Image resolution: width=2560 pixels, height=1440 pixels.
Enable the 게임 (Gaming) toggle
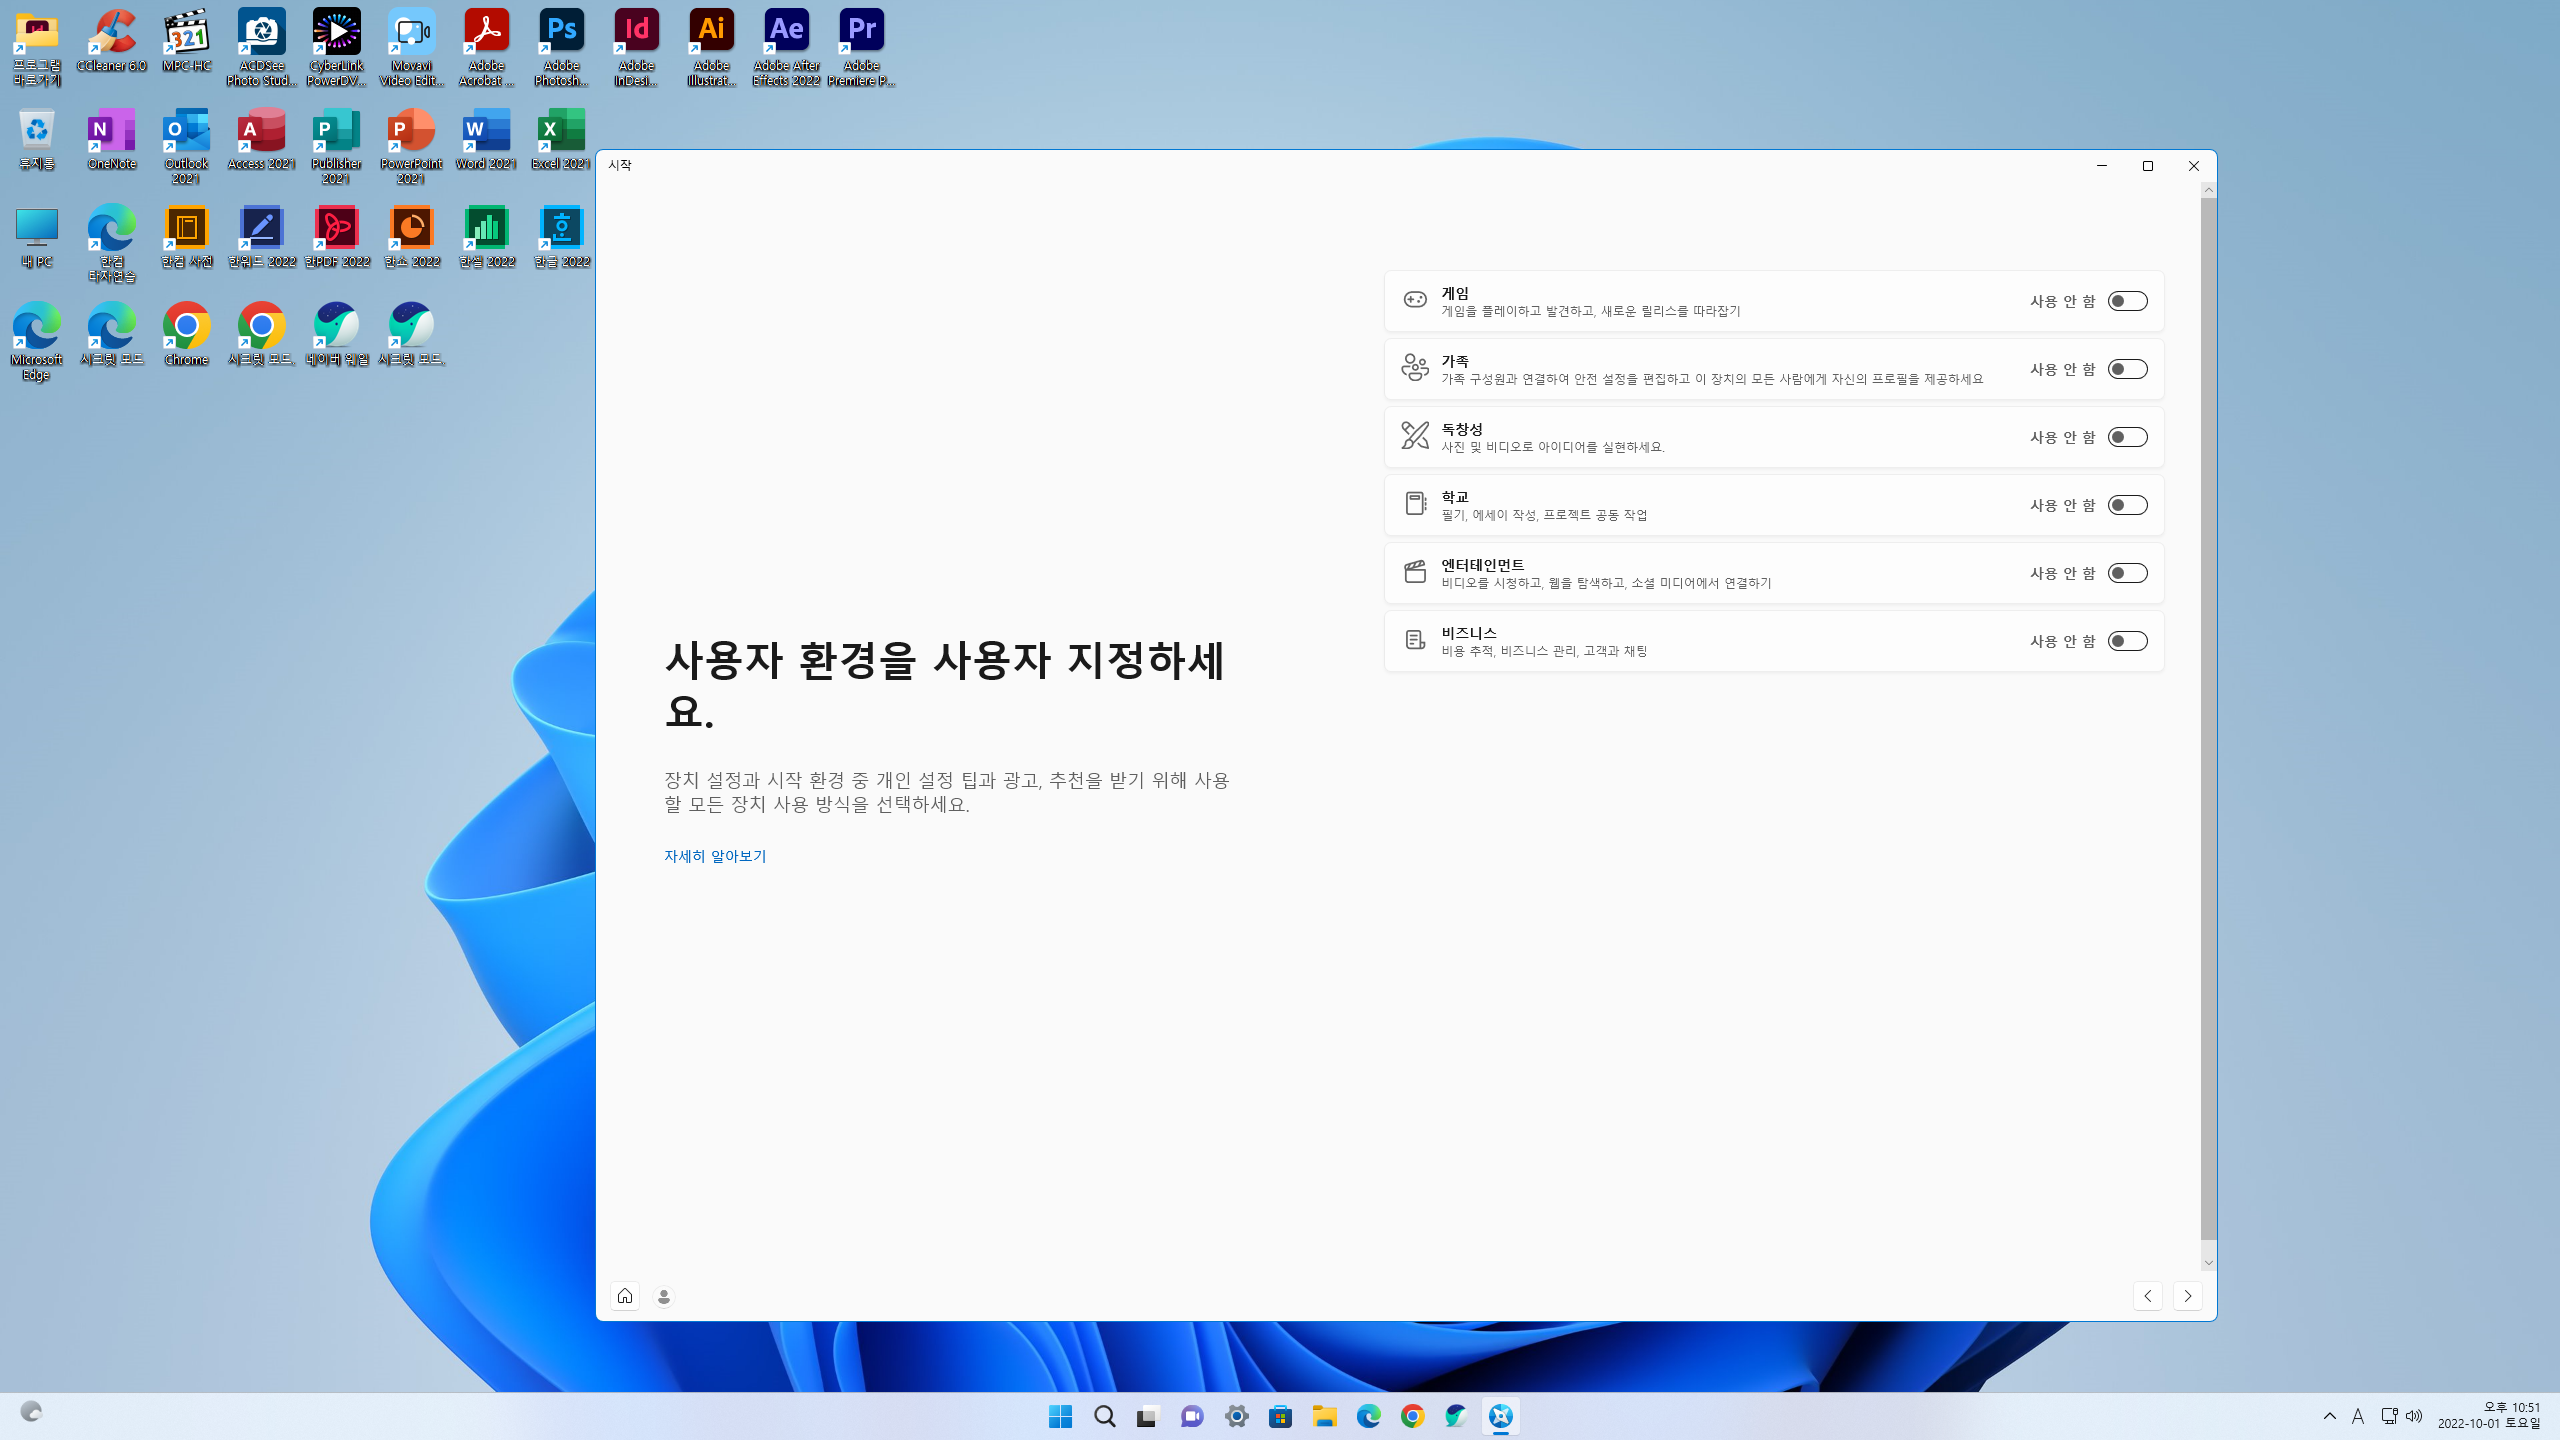click(2127, 301)
